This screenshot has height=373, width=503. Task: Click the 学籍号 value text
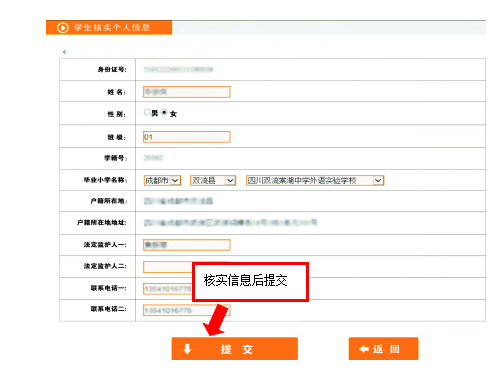153,158
